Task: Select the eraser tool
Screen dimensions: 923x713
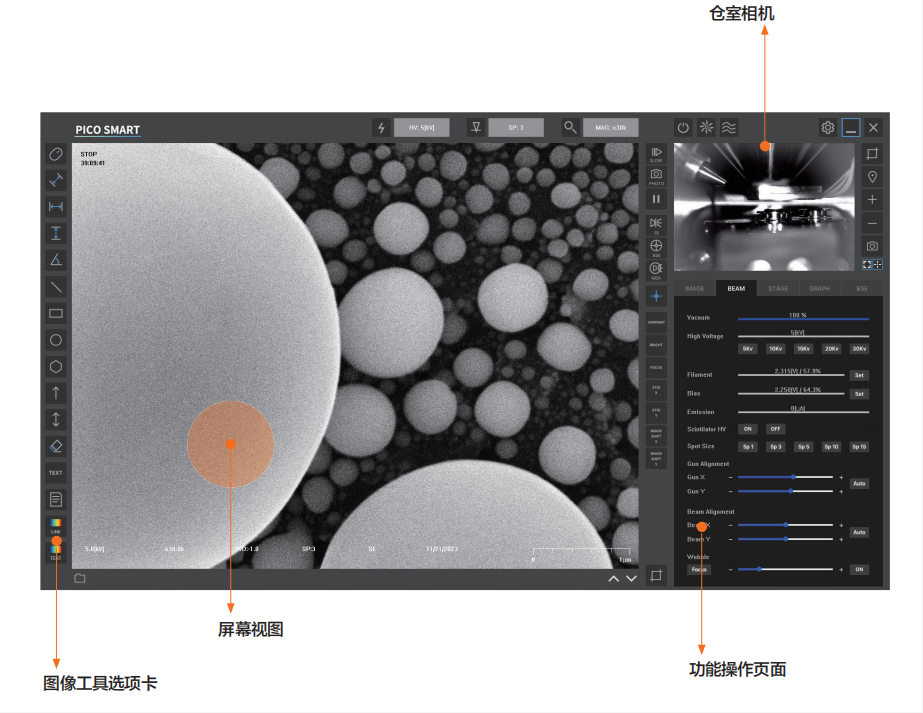Action: point(56,446)
